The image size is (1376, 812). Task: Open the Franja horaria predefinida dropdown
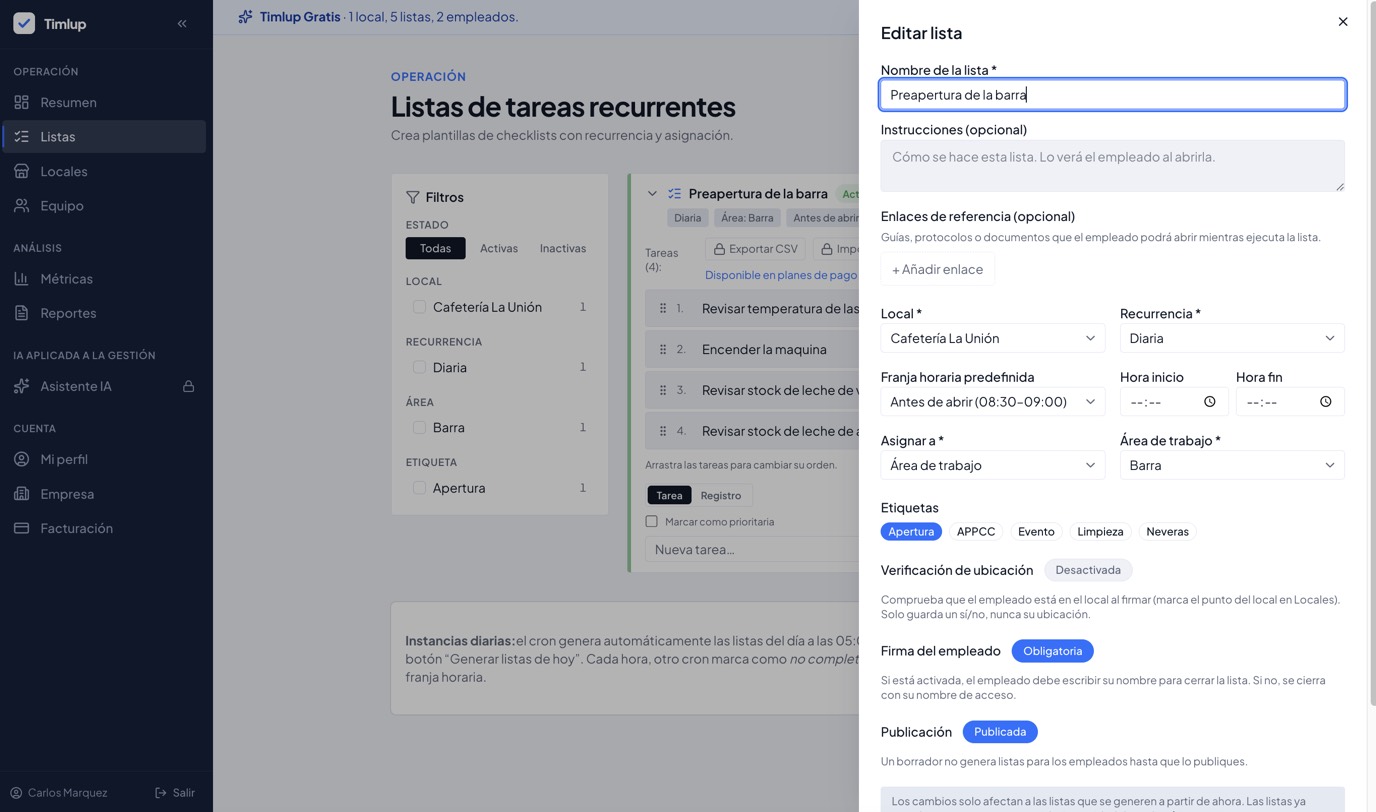point(993,402)
